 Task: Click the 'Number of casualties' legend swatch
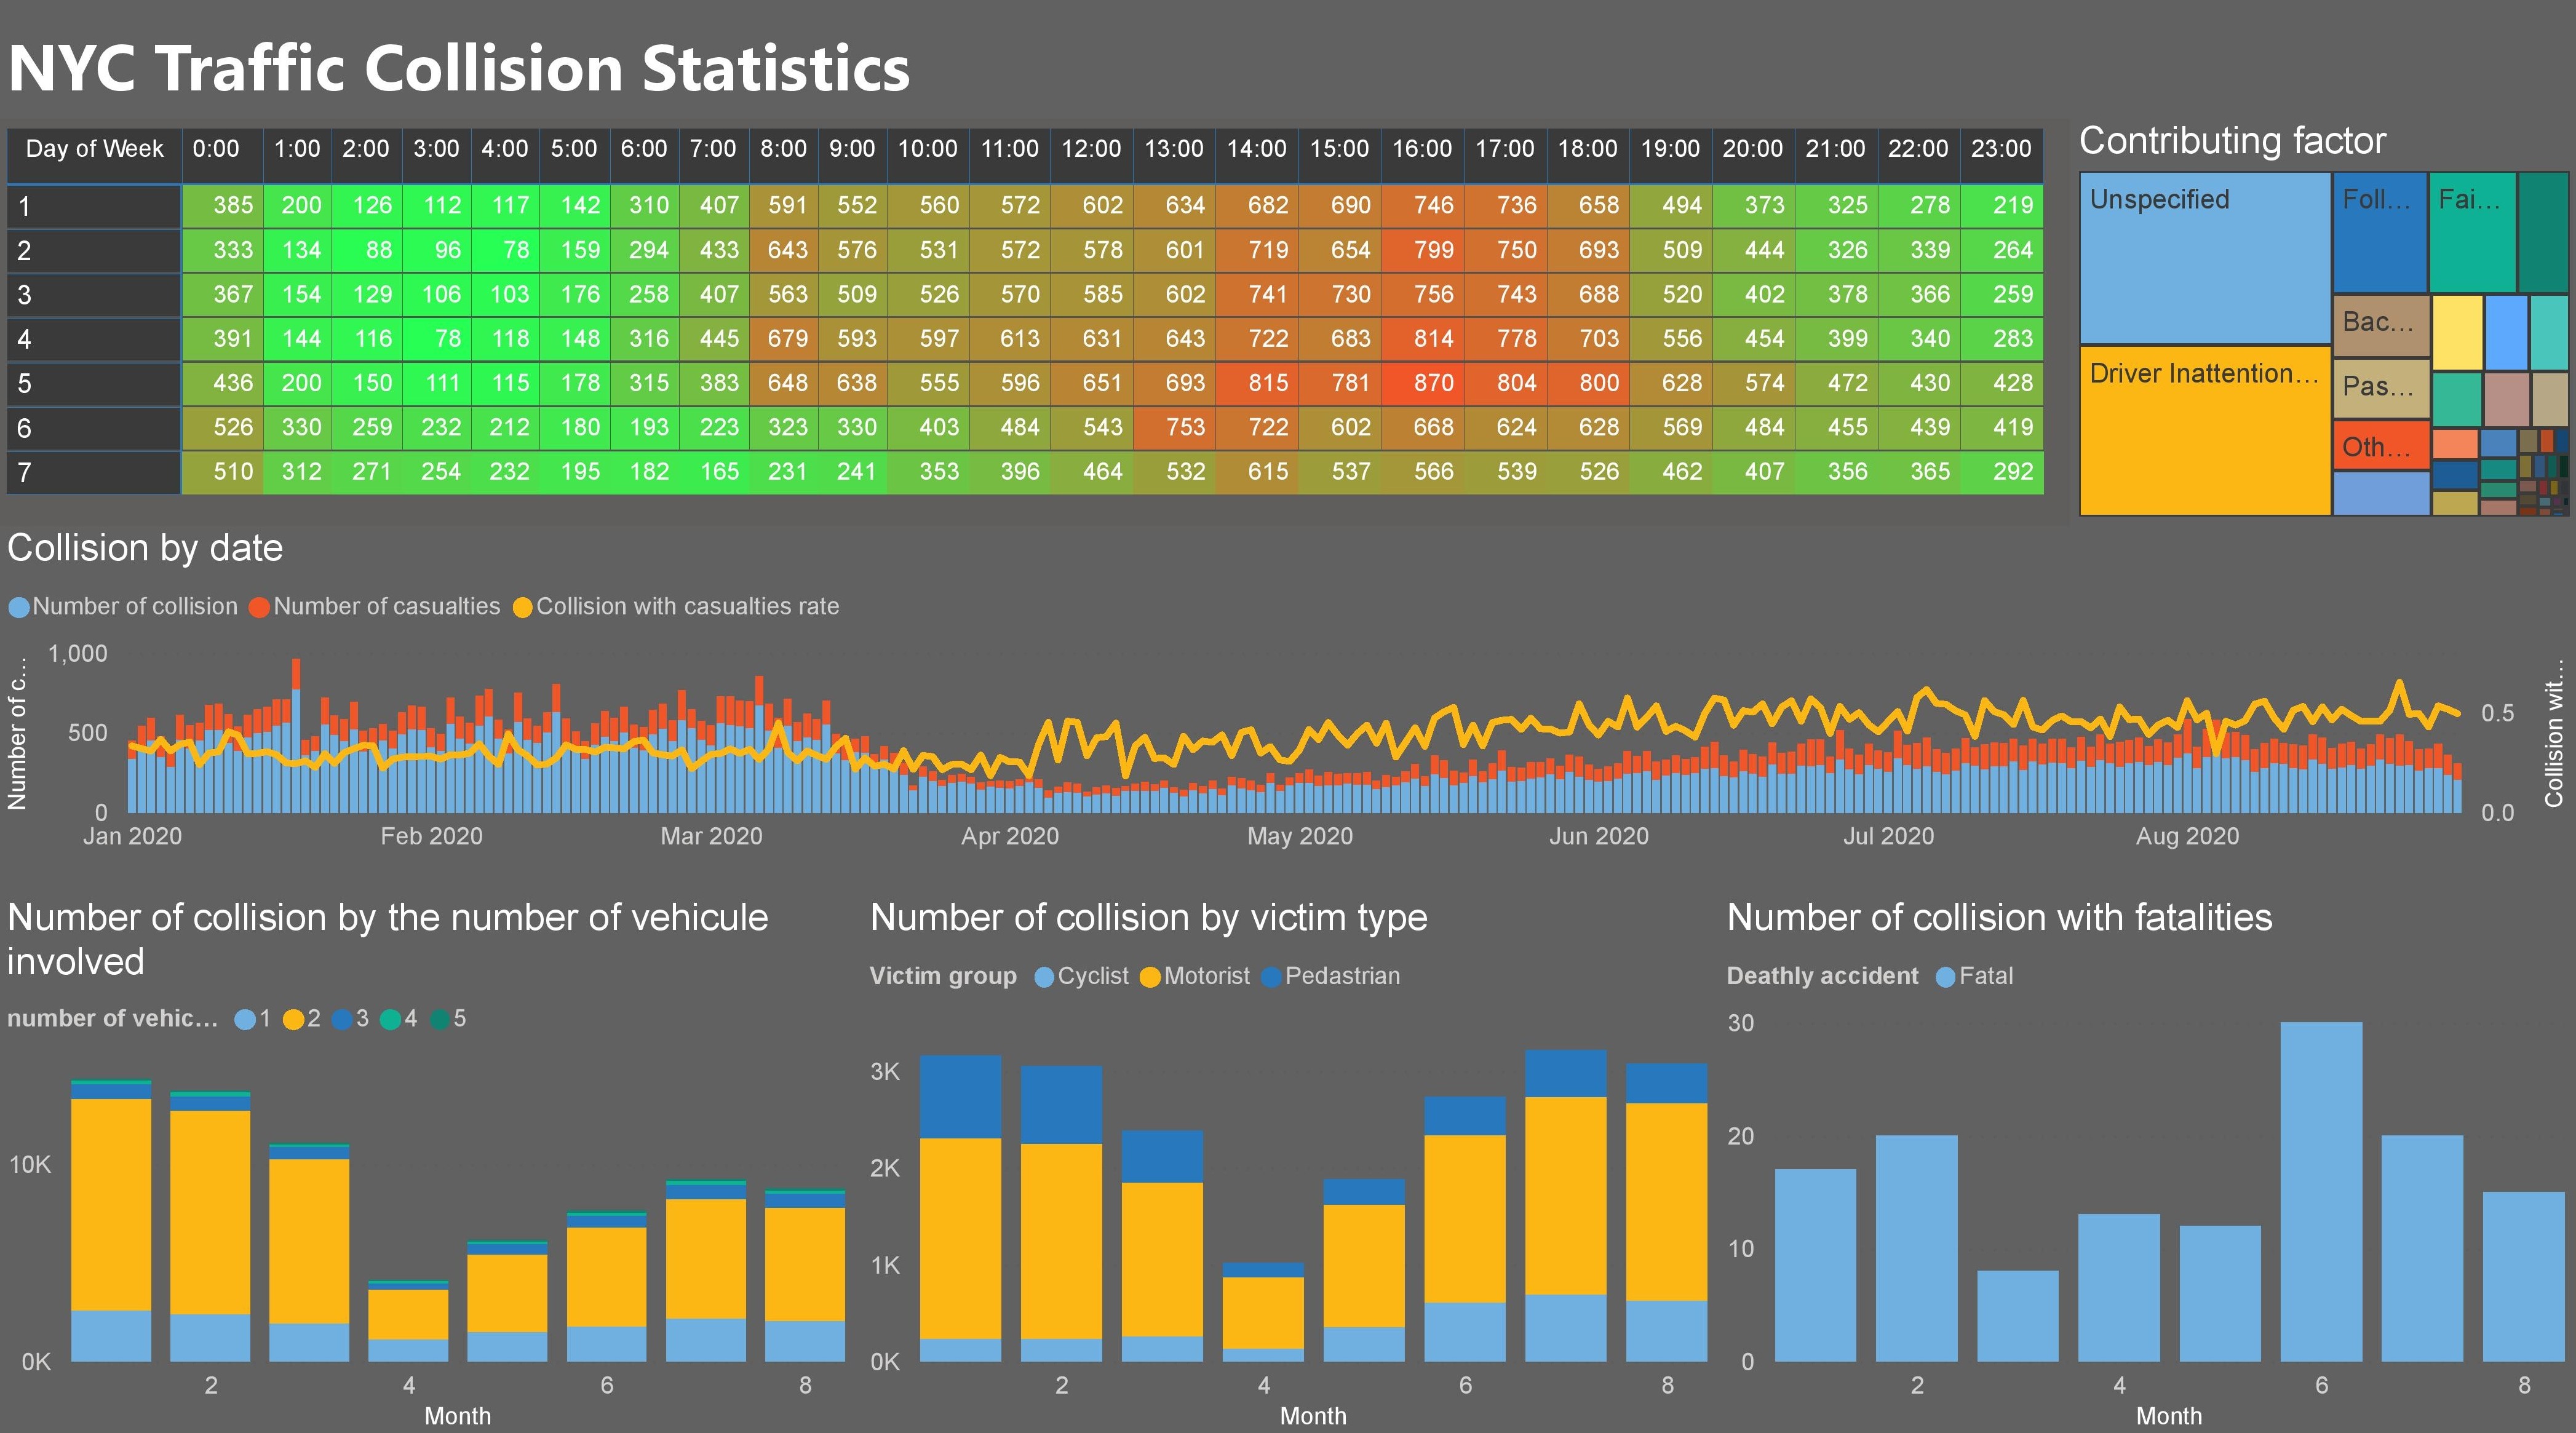pyautogui.click(x=259, y=607)
